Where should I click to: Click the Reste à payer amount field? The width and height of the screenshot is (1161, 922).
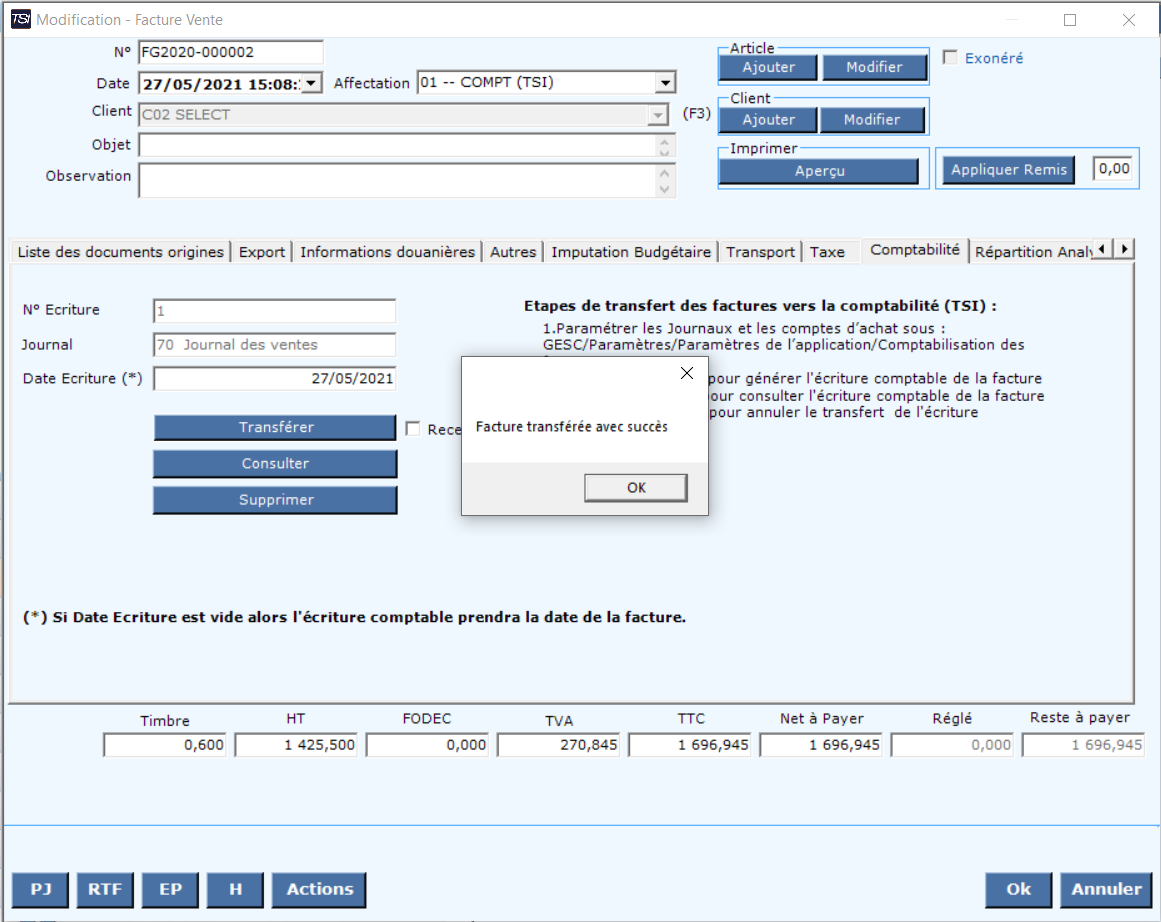click(1083, 745)
